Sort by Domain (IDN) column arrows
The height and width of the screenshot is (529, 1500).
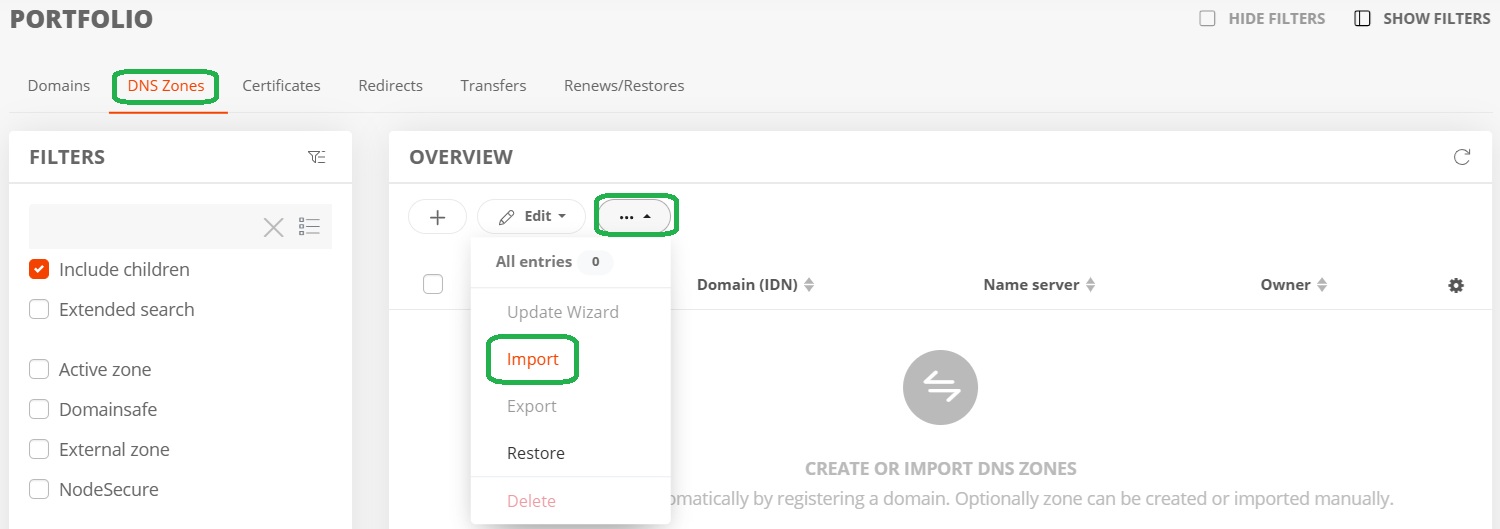[x=809, y=285]
